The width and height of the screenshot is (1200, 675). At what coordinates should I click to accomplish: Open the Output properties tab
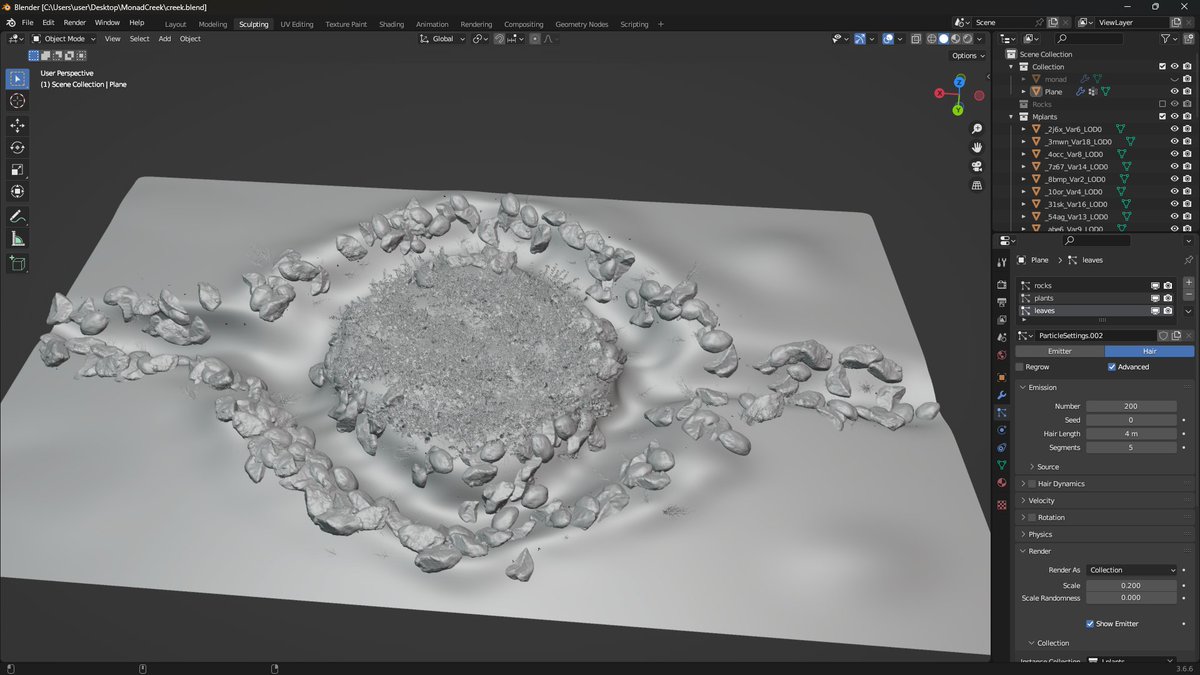coord(1002,302)
